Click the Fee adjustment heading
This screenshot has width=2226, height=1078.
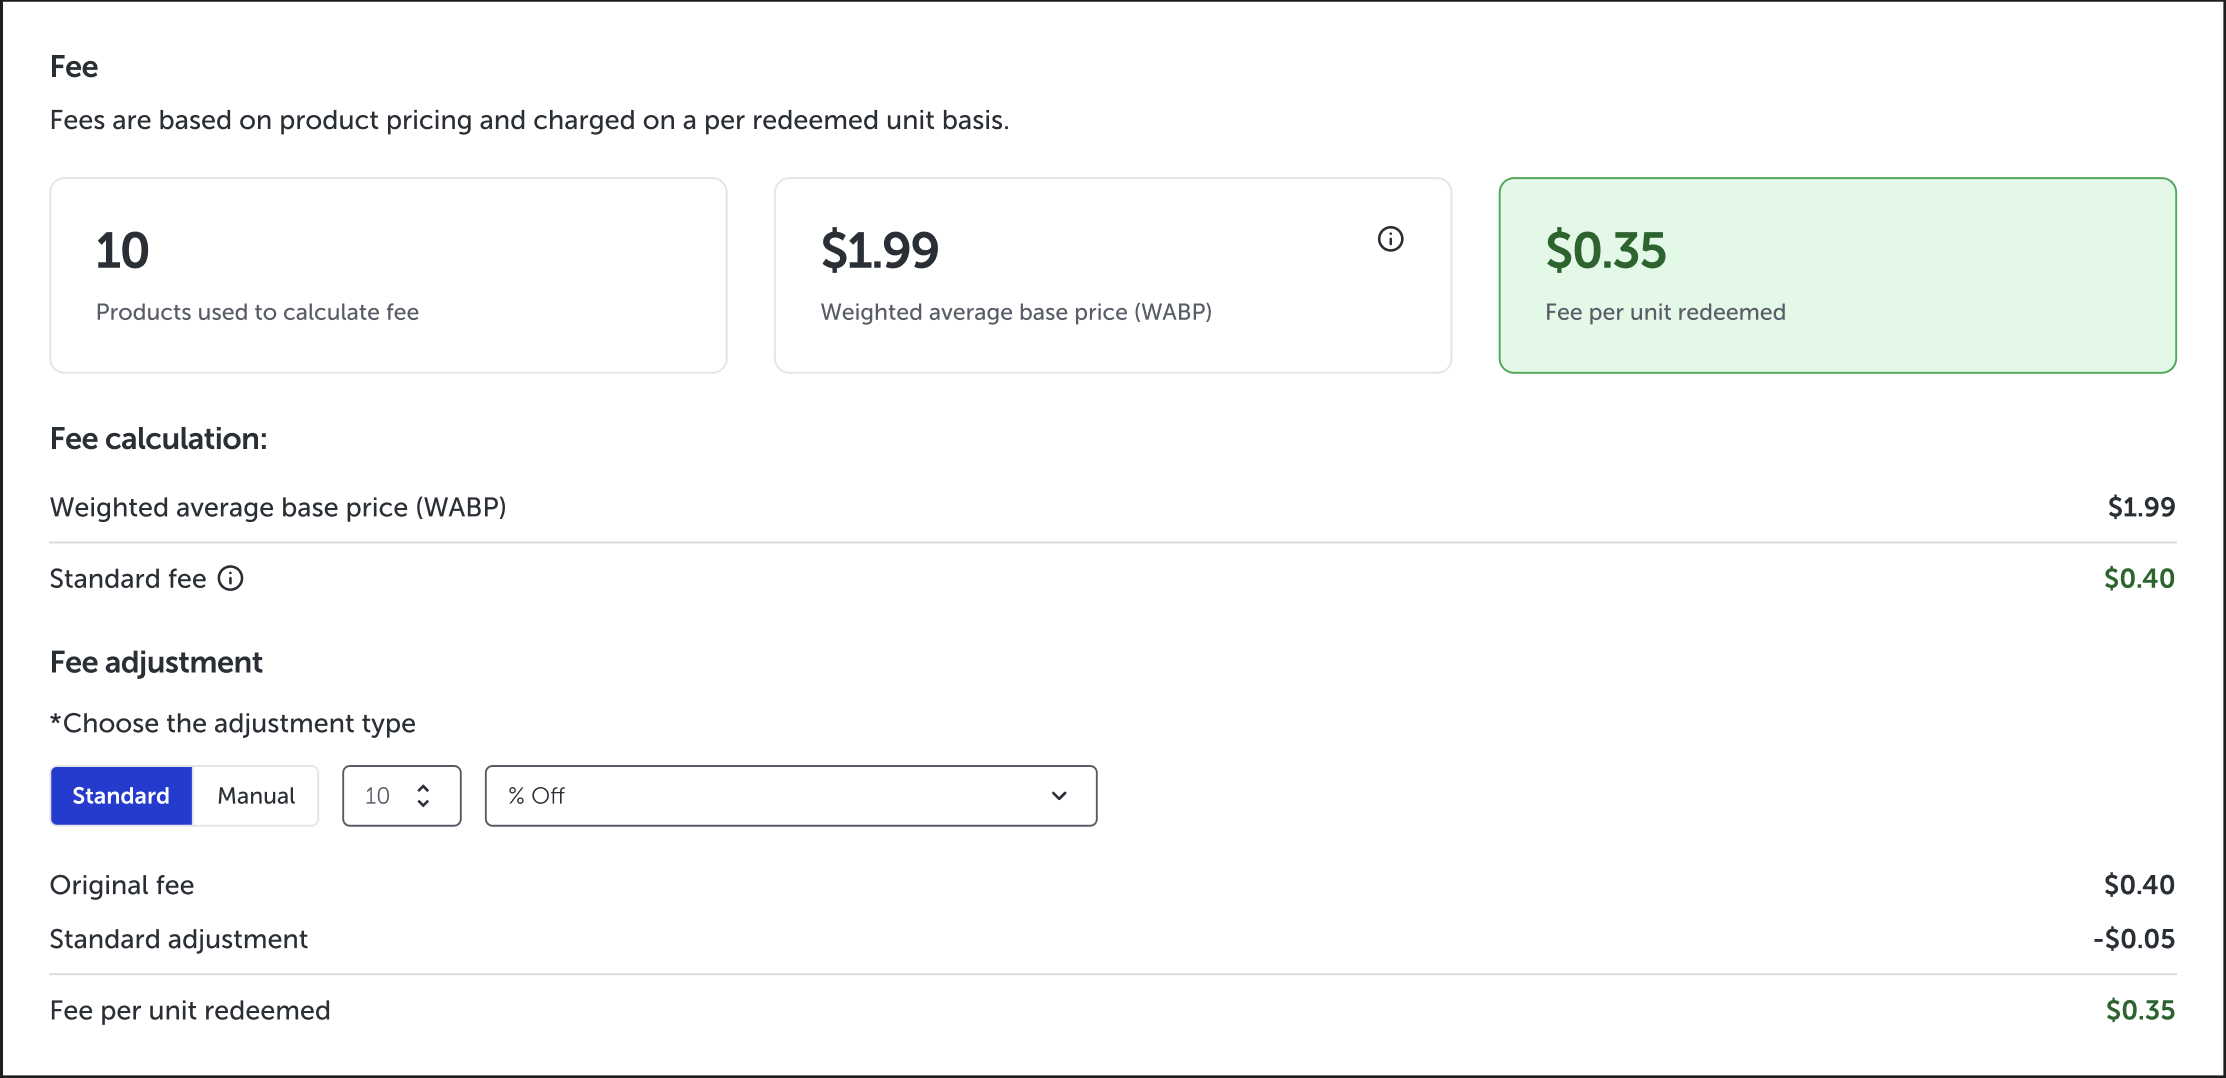[x=156, y=663]
